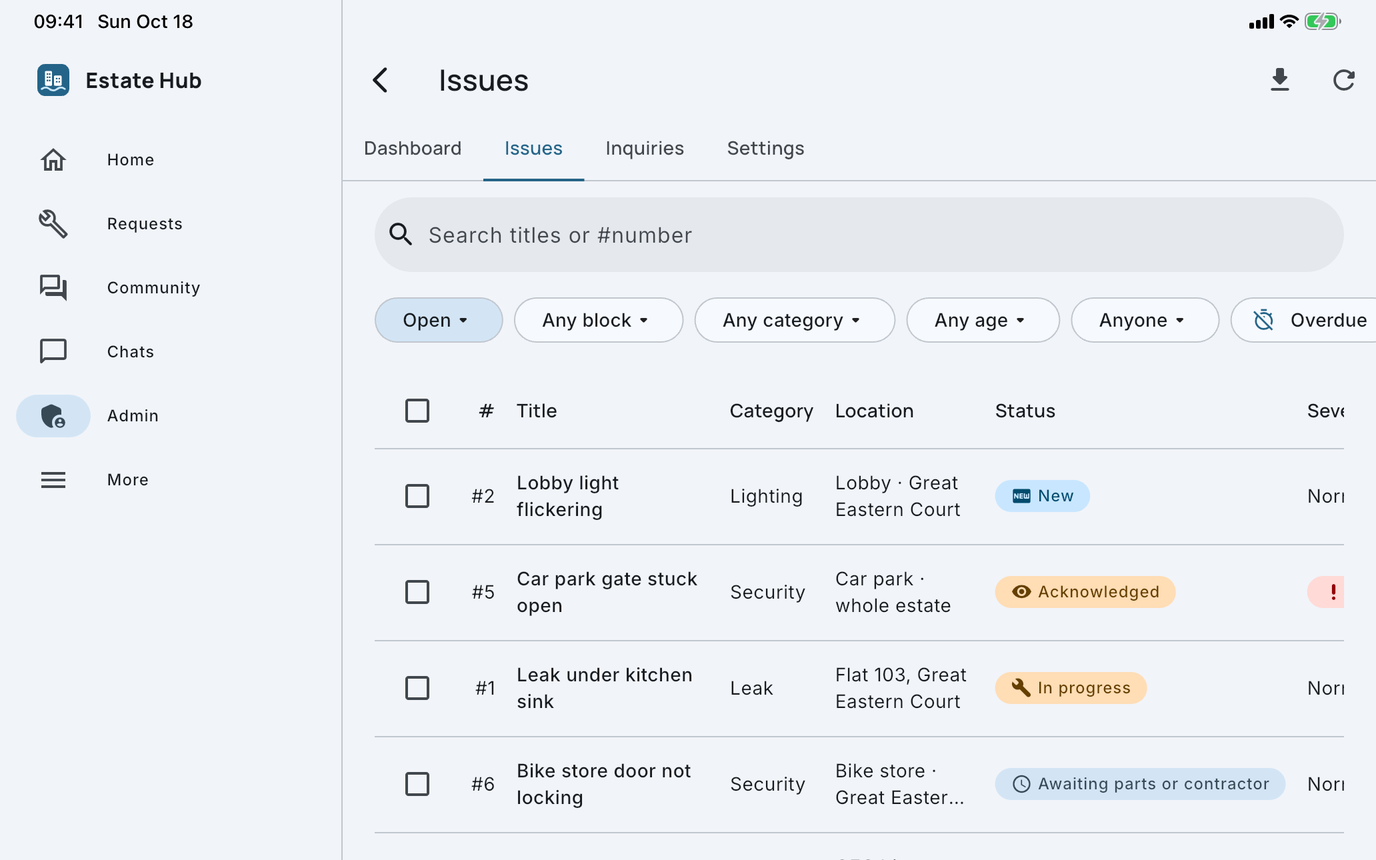Switch to the Dashboard tab
The height and width of the screenshot is (860, 1376).
[x=413, y=148]
